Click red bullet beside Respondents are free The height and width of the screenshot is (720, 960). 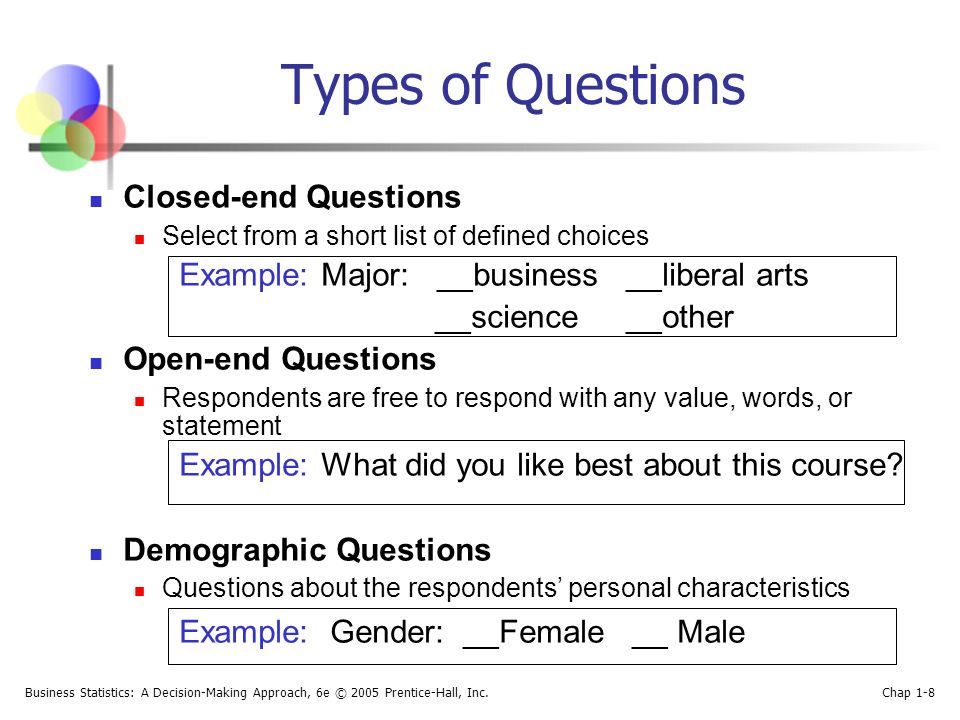click(140, 402)
